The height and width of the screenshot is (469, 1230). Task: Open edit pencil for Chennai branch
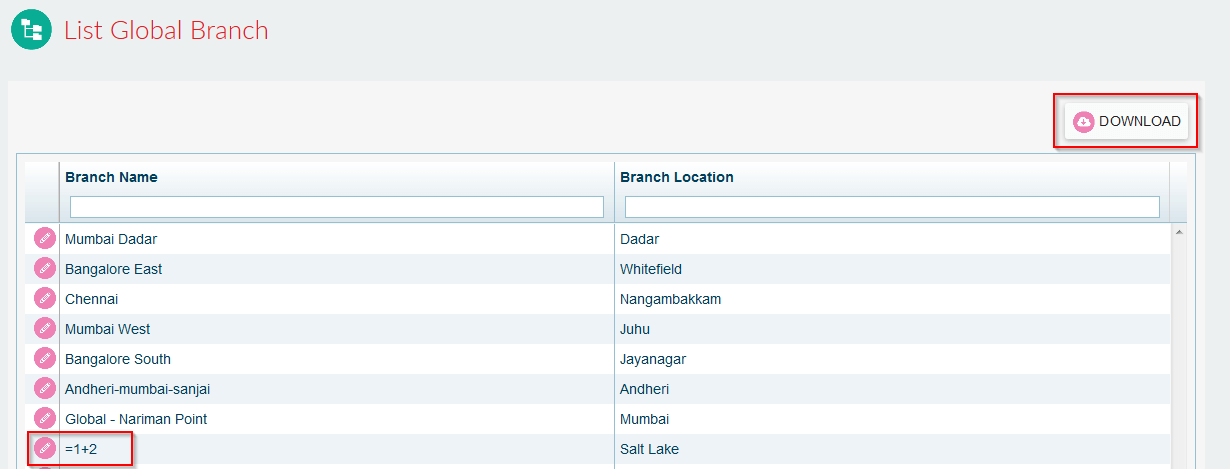click(45, 299)
